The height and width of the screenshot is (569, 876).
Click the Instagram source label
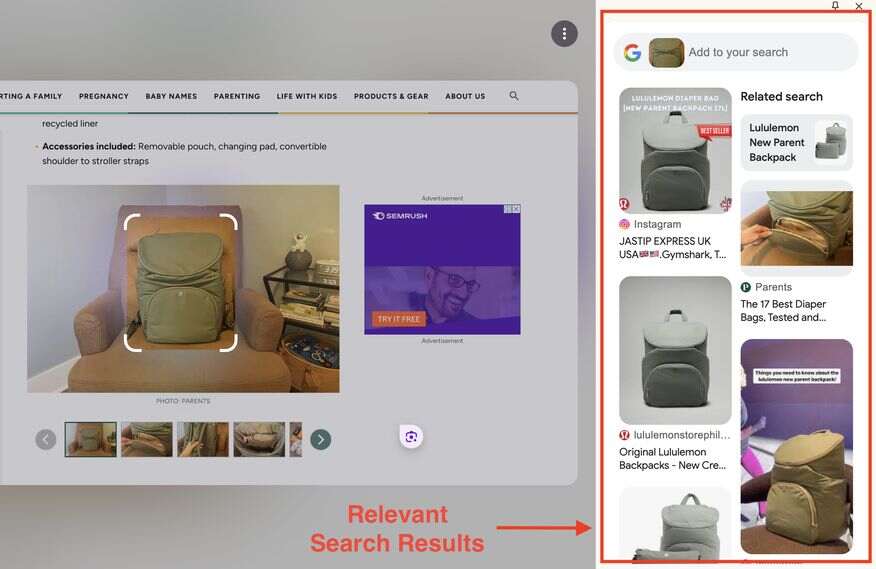pos(658,224)
